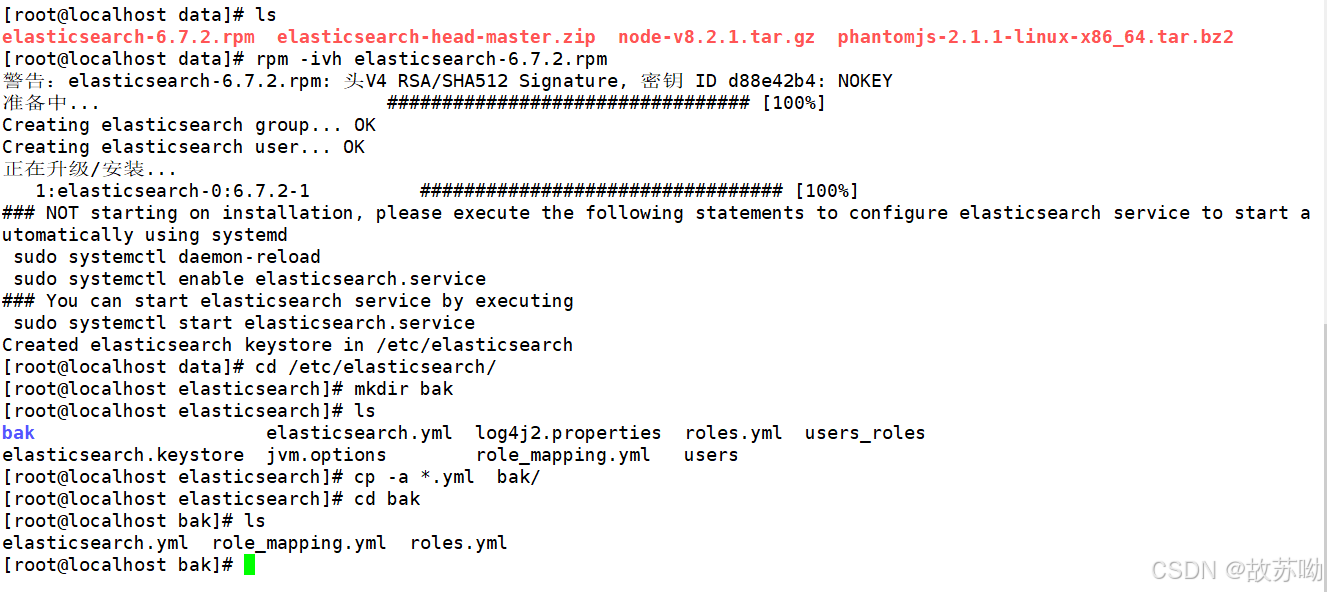Click the node-v8.2.1.tar.gz archive name

(x=716, y=37)
